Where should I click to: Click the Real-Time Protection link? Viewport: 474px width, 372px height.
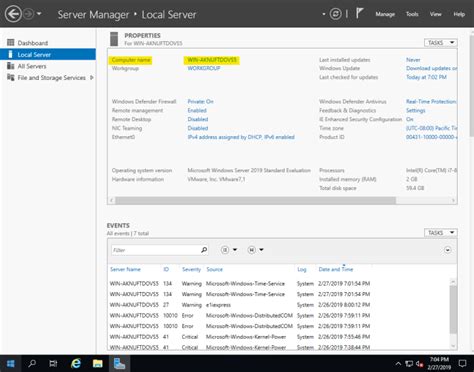point(431,102)
